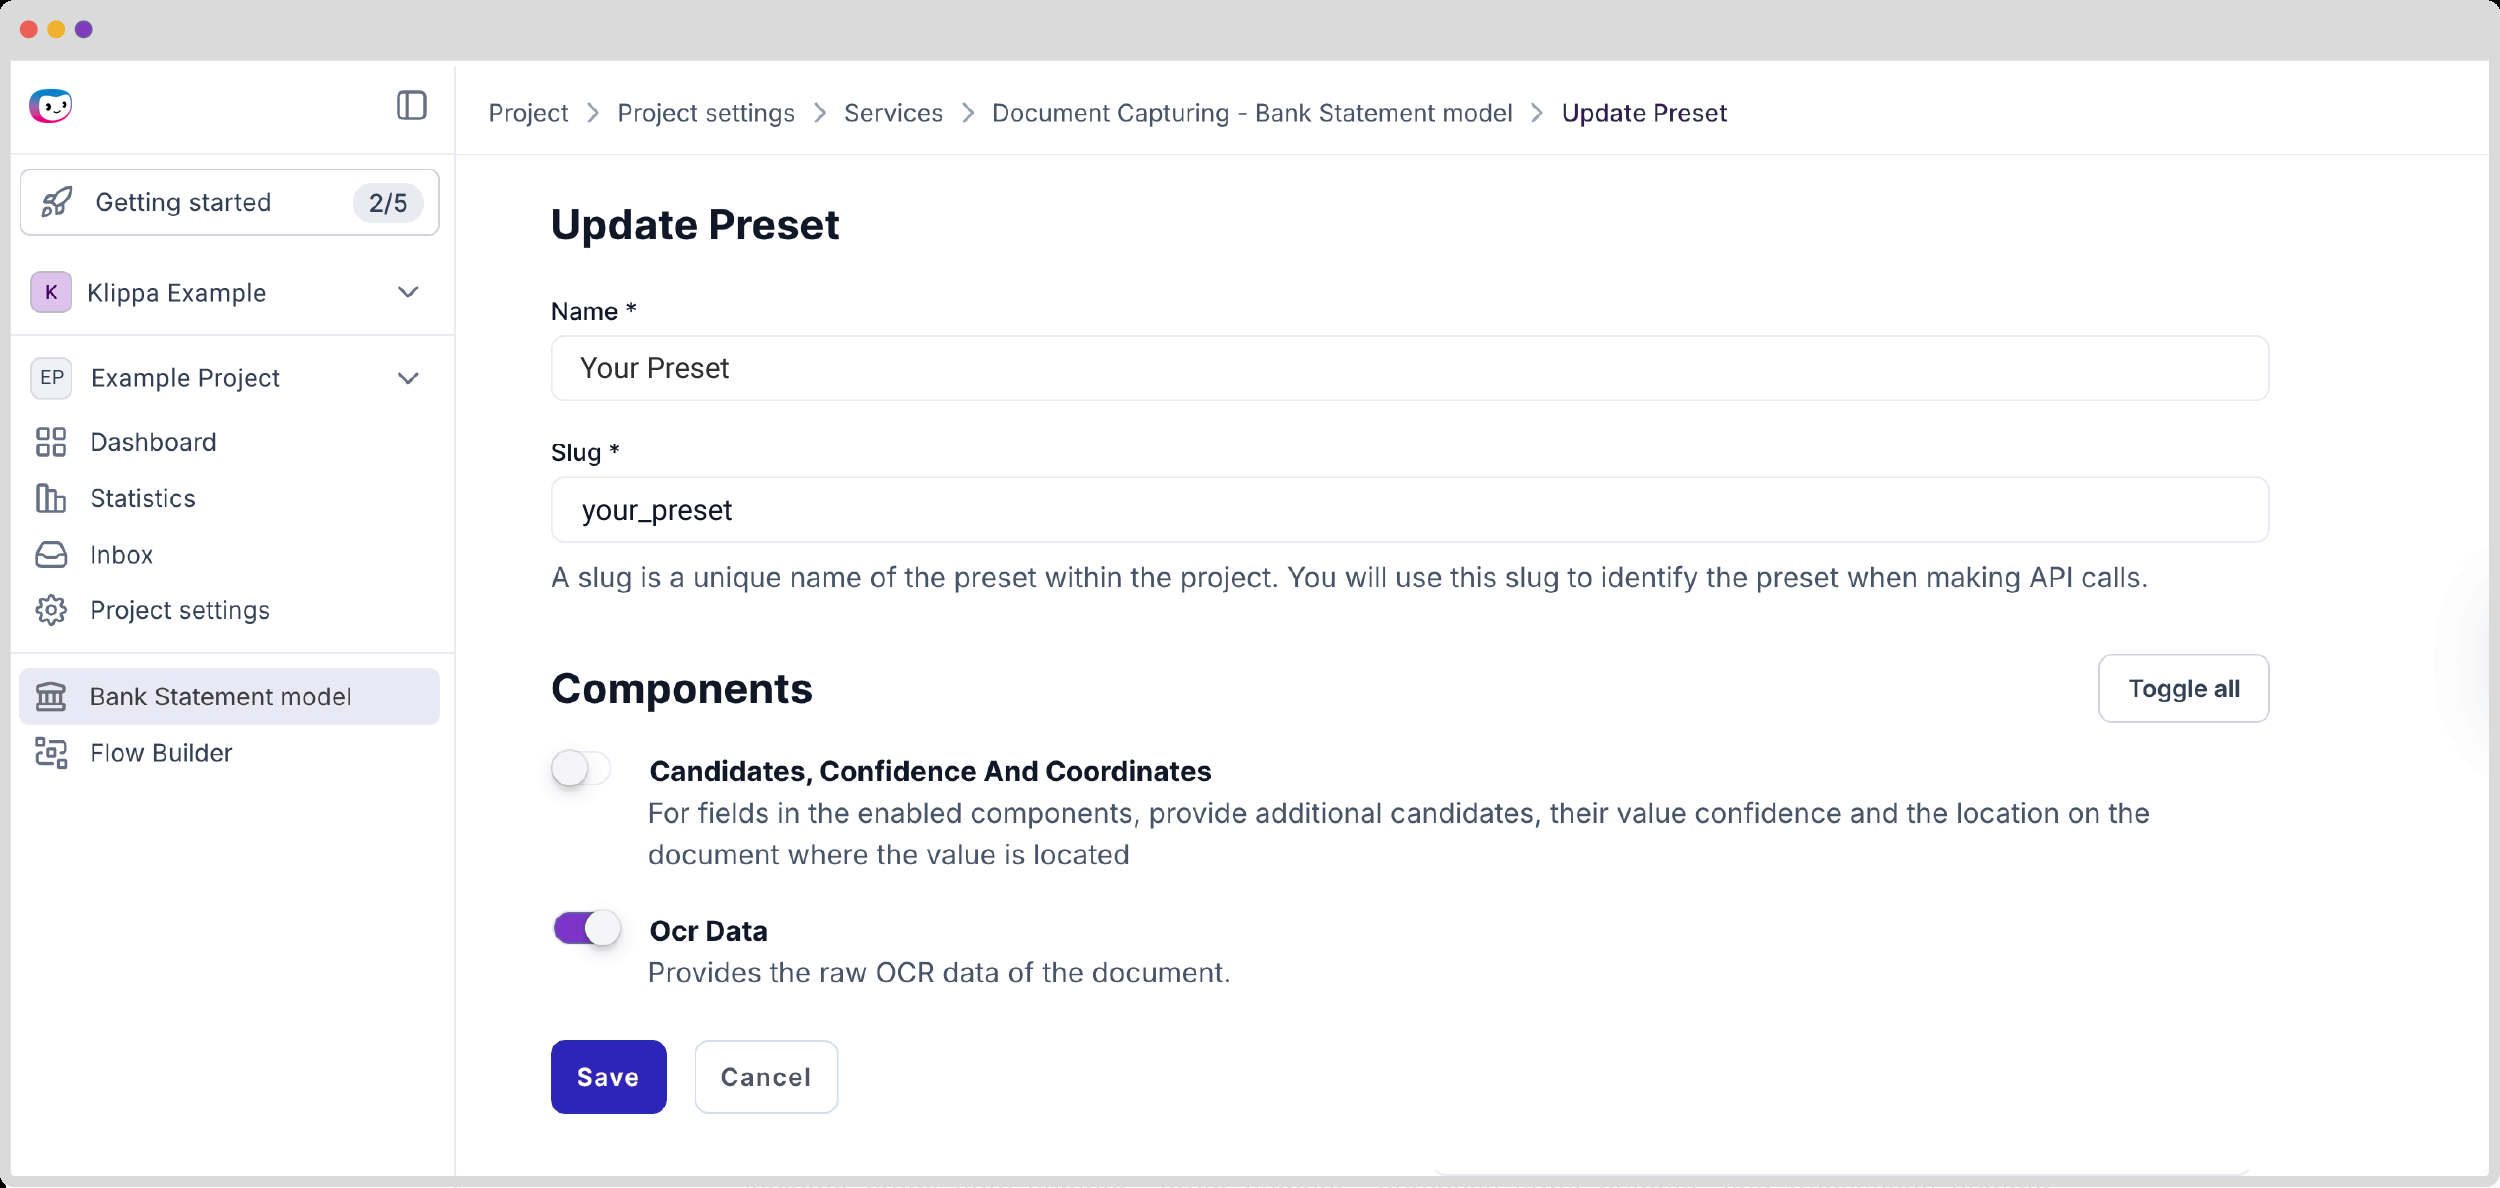Save the preset changes
Image resolution: width=2500 pixels, height=1188 pixels.
[x=608, y=1077]
